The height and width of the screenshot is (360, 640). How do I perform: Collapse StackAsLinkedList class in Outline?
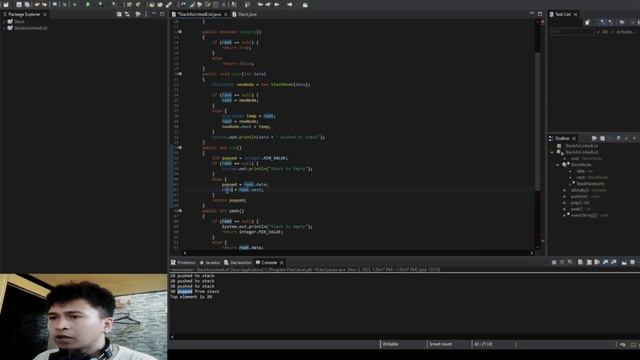552,152
